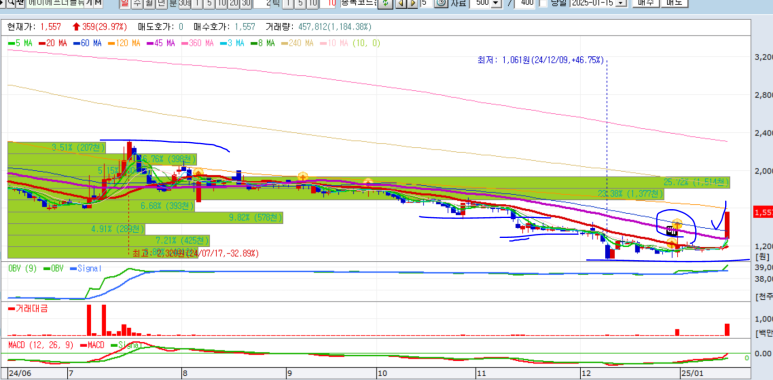
Task: Click the round clock icon before 자료
Action: click(442, 3)
